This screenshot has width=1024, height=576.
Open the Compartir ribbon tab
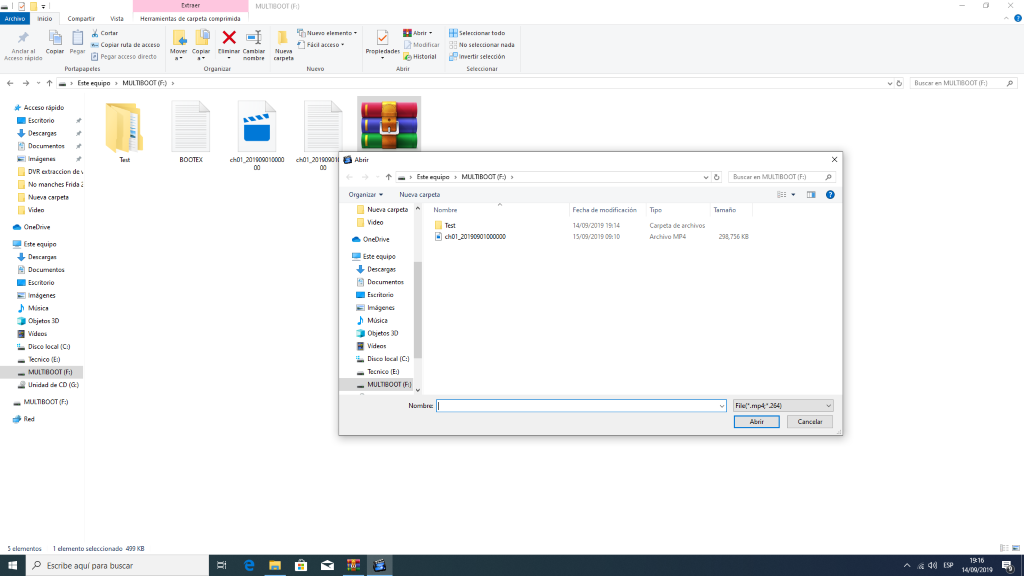81,18
